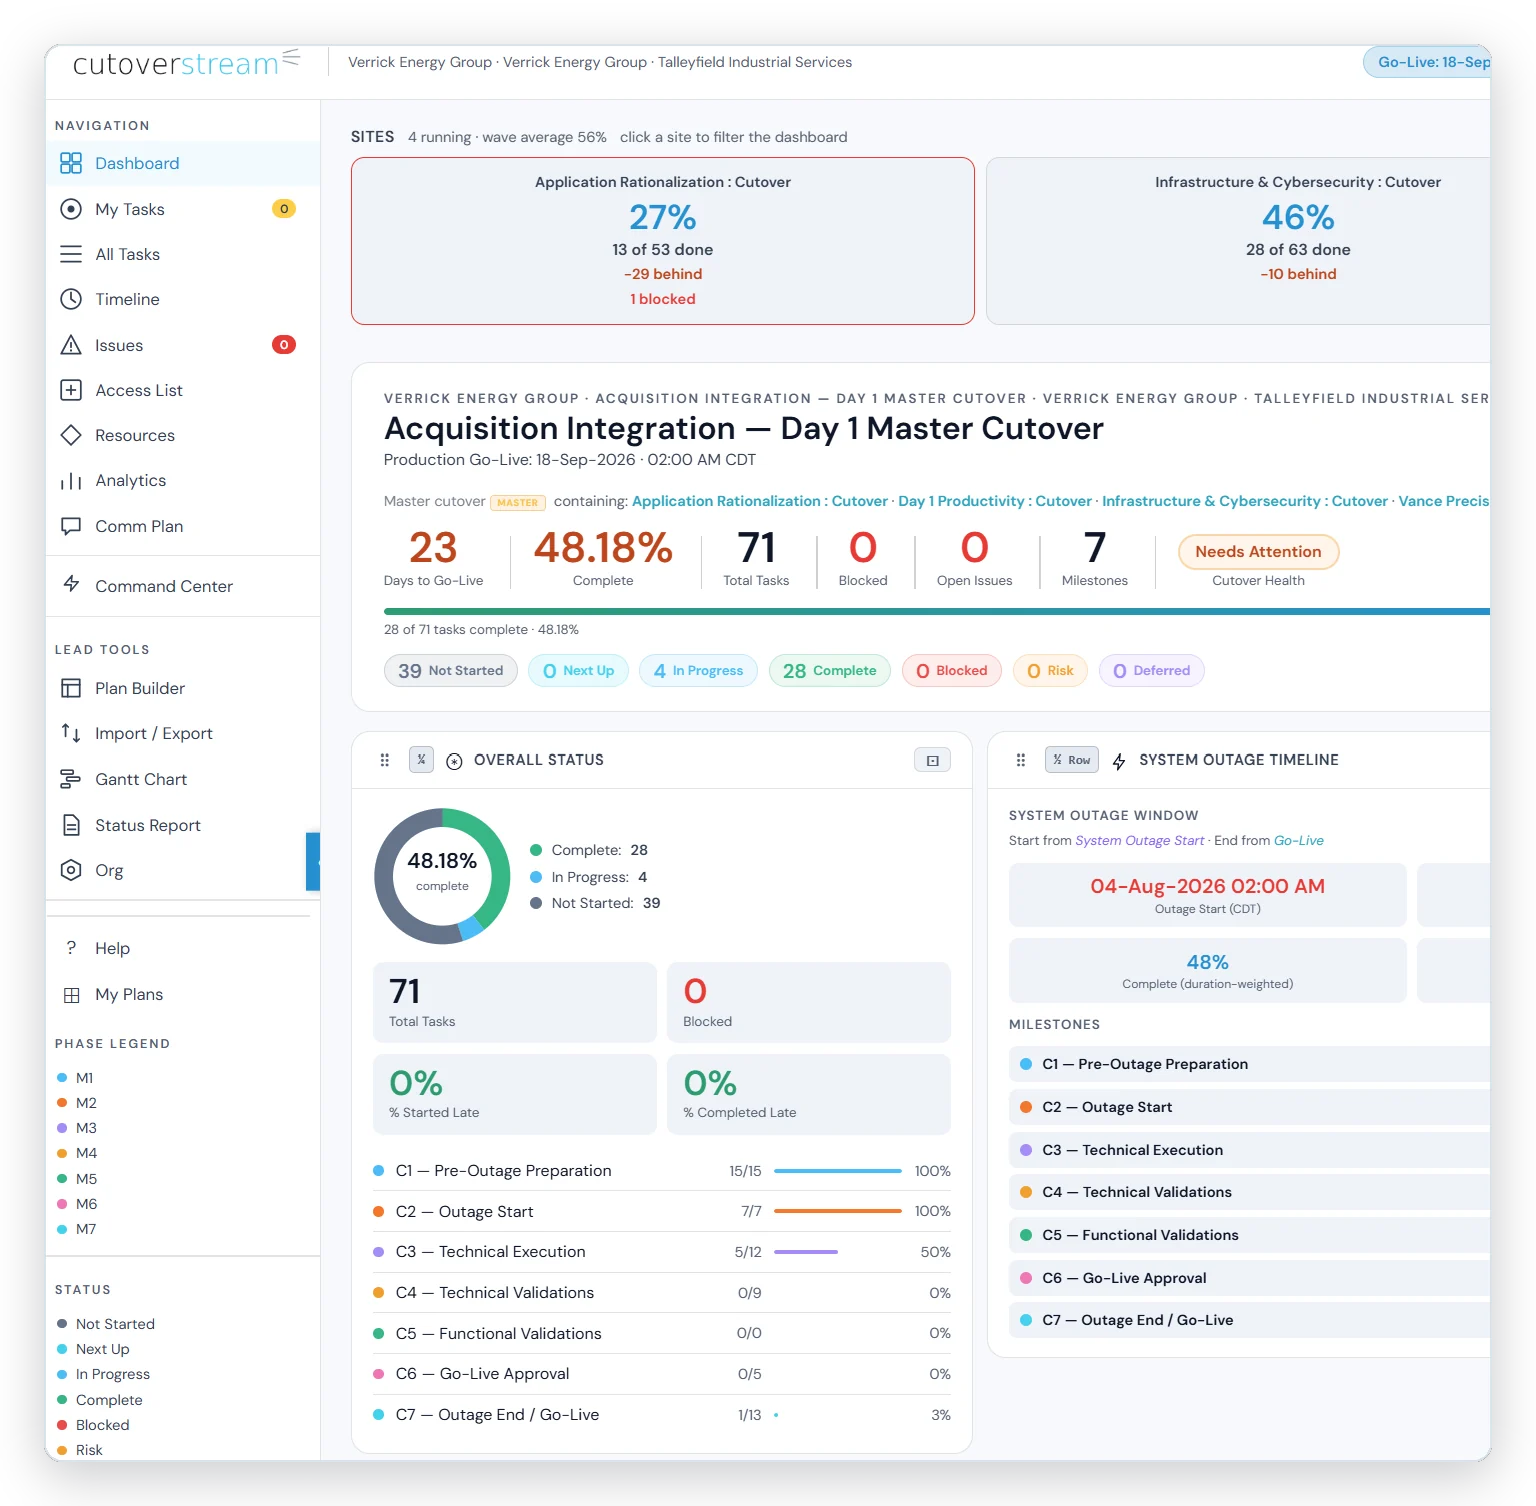
Task: Open the Dashboard grid icon
Action: tap(71, 163)
